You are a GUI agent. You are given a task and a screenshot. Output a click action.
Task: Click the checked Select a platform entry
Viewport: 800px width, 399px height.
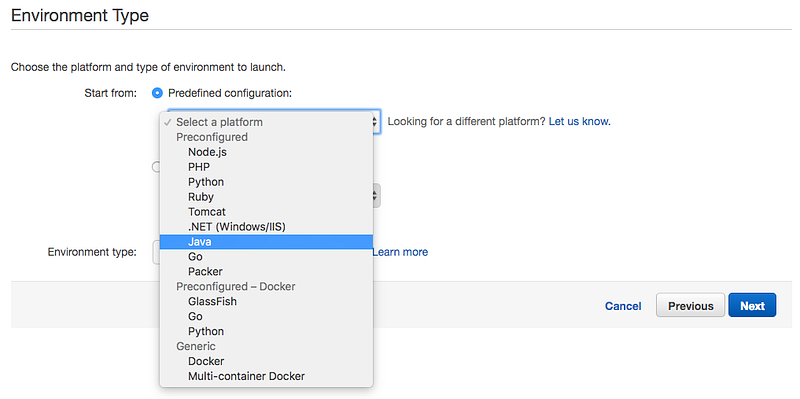tap(266, 122)
